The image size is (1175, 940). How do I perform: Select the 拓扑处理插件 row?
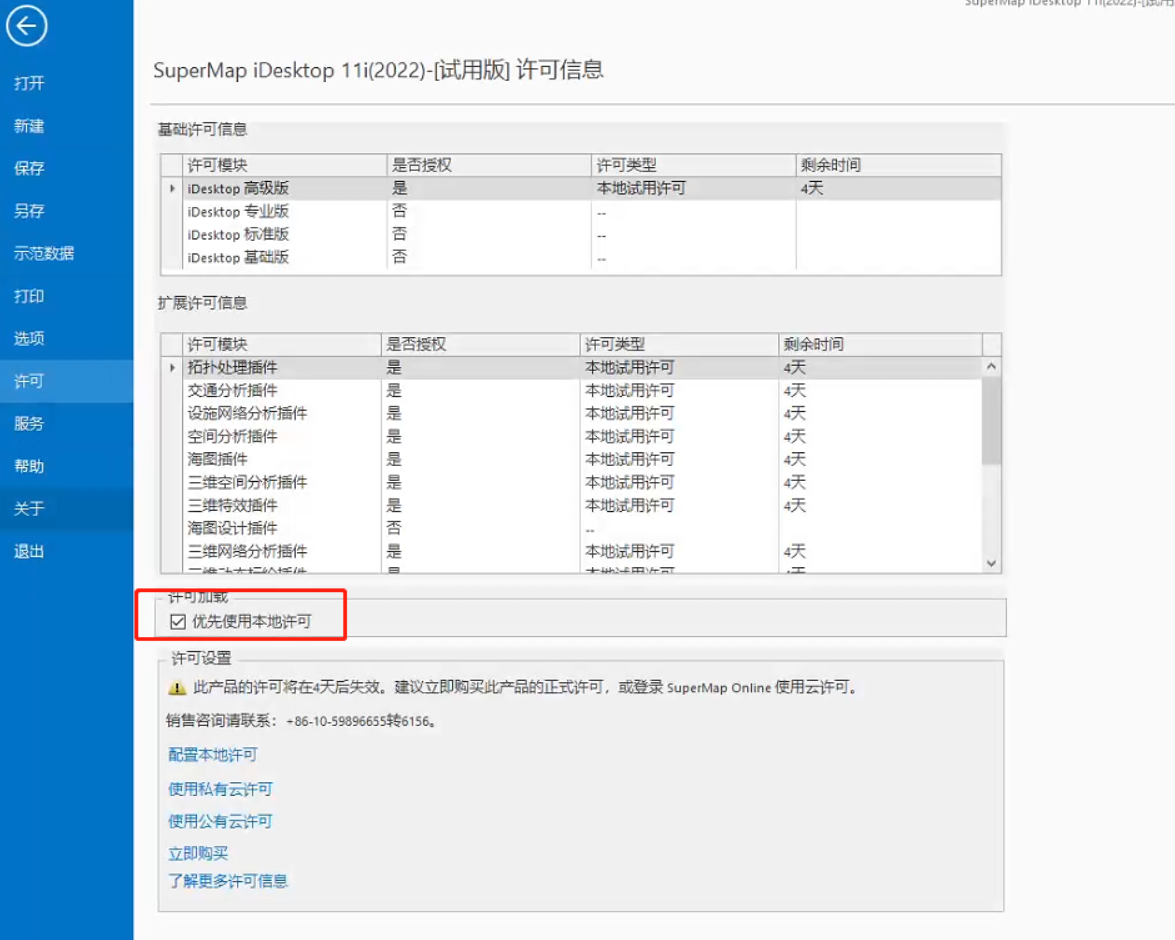pyautogui.click(x=571, y=367)
